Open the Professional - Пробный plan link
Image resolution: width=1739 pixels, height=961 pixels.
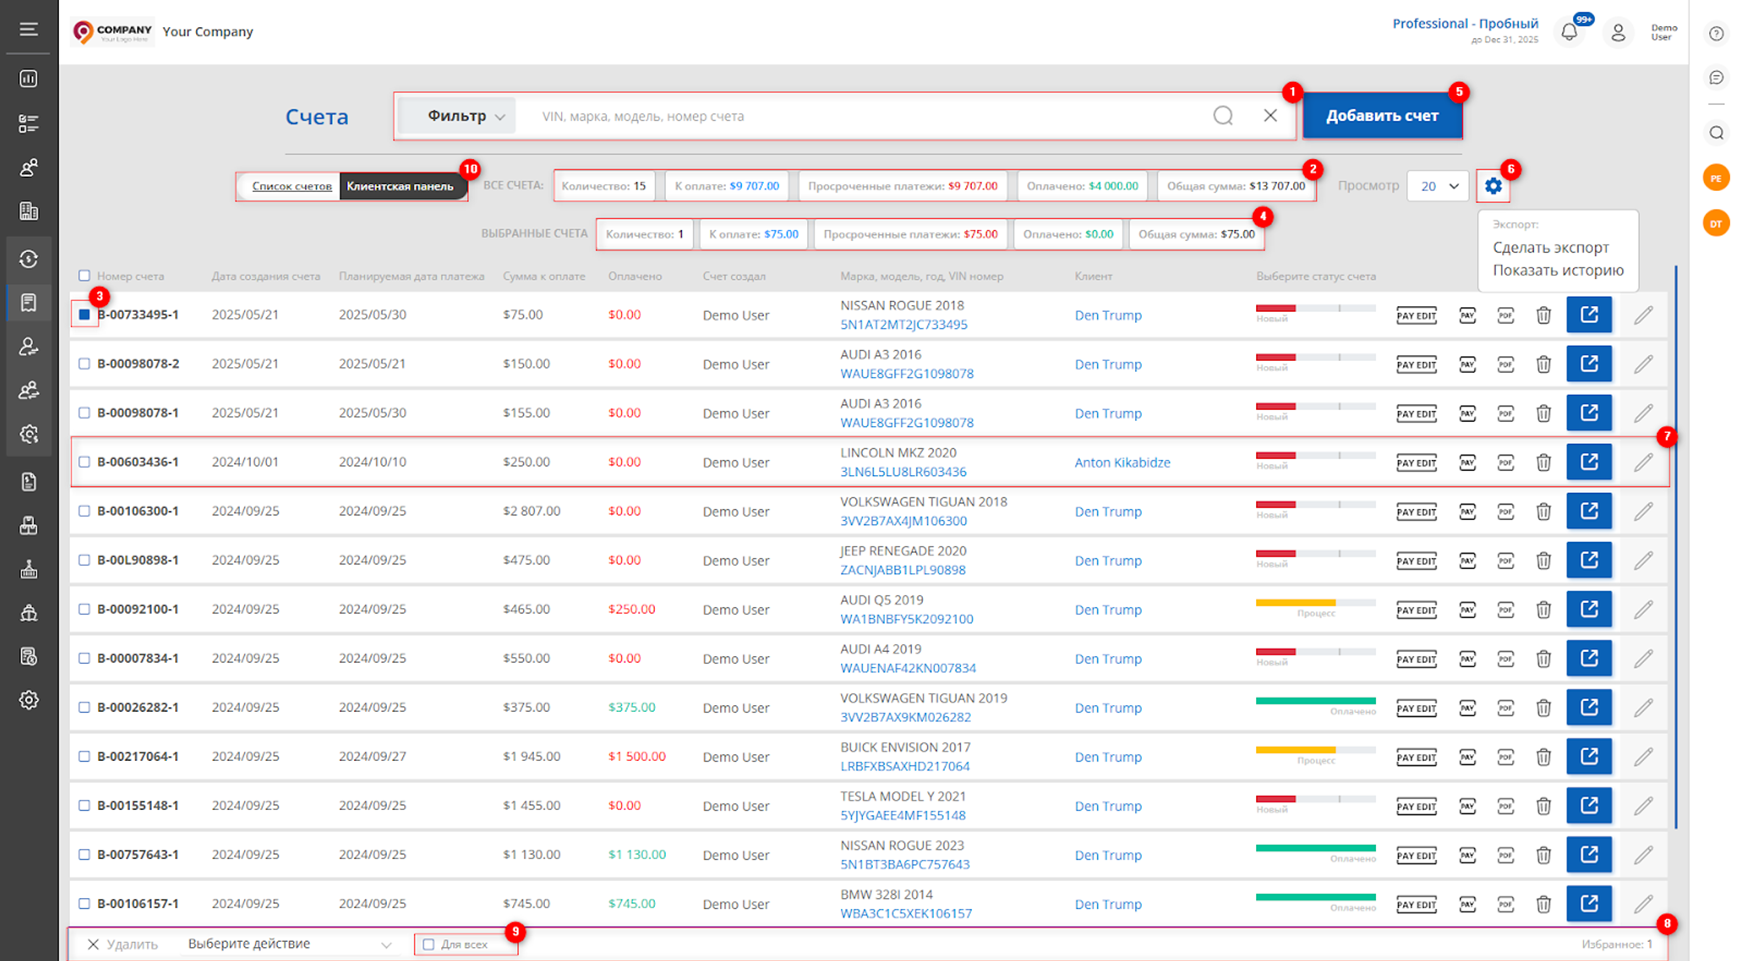point(1465,24)
